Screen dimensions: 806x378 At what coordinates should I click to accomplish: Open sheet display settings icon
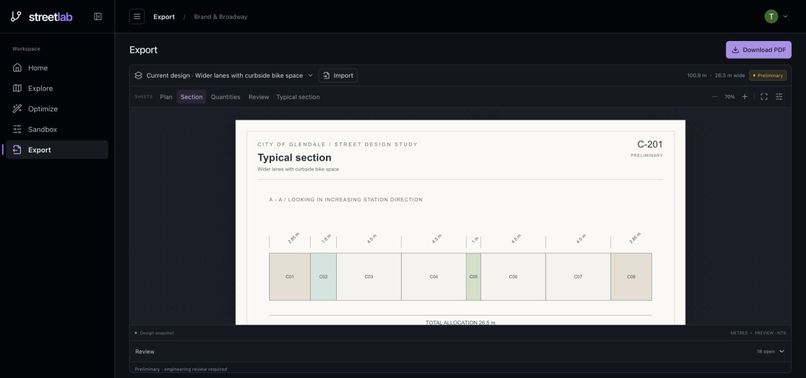point(779,97)
